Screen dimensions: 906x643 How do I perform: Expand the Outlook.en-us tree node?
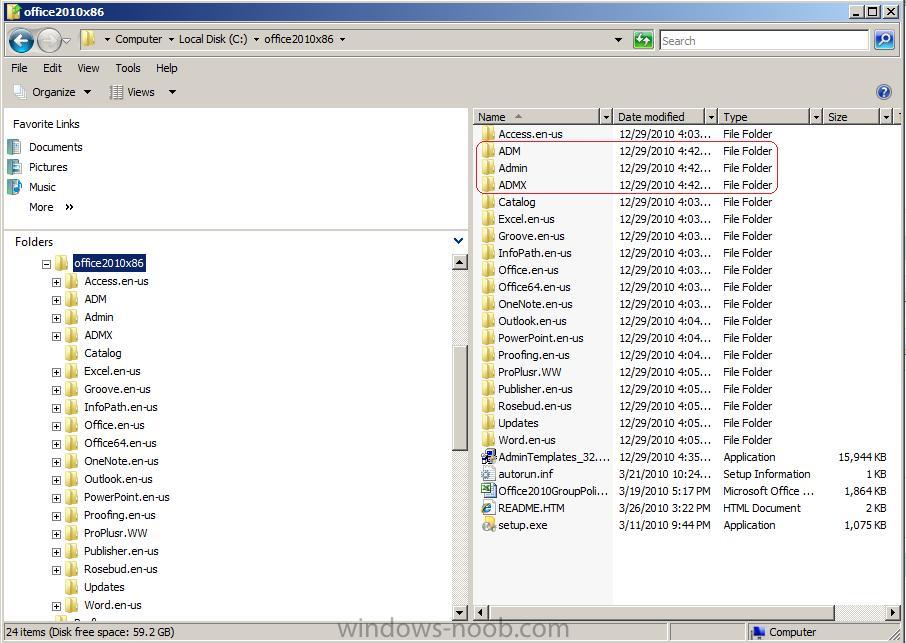tap(56, 480)
